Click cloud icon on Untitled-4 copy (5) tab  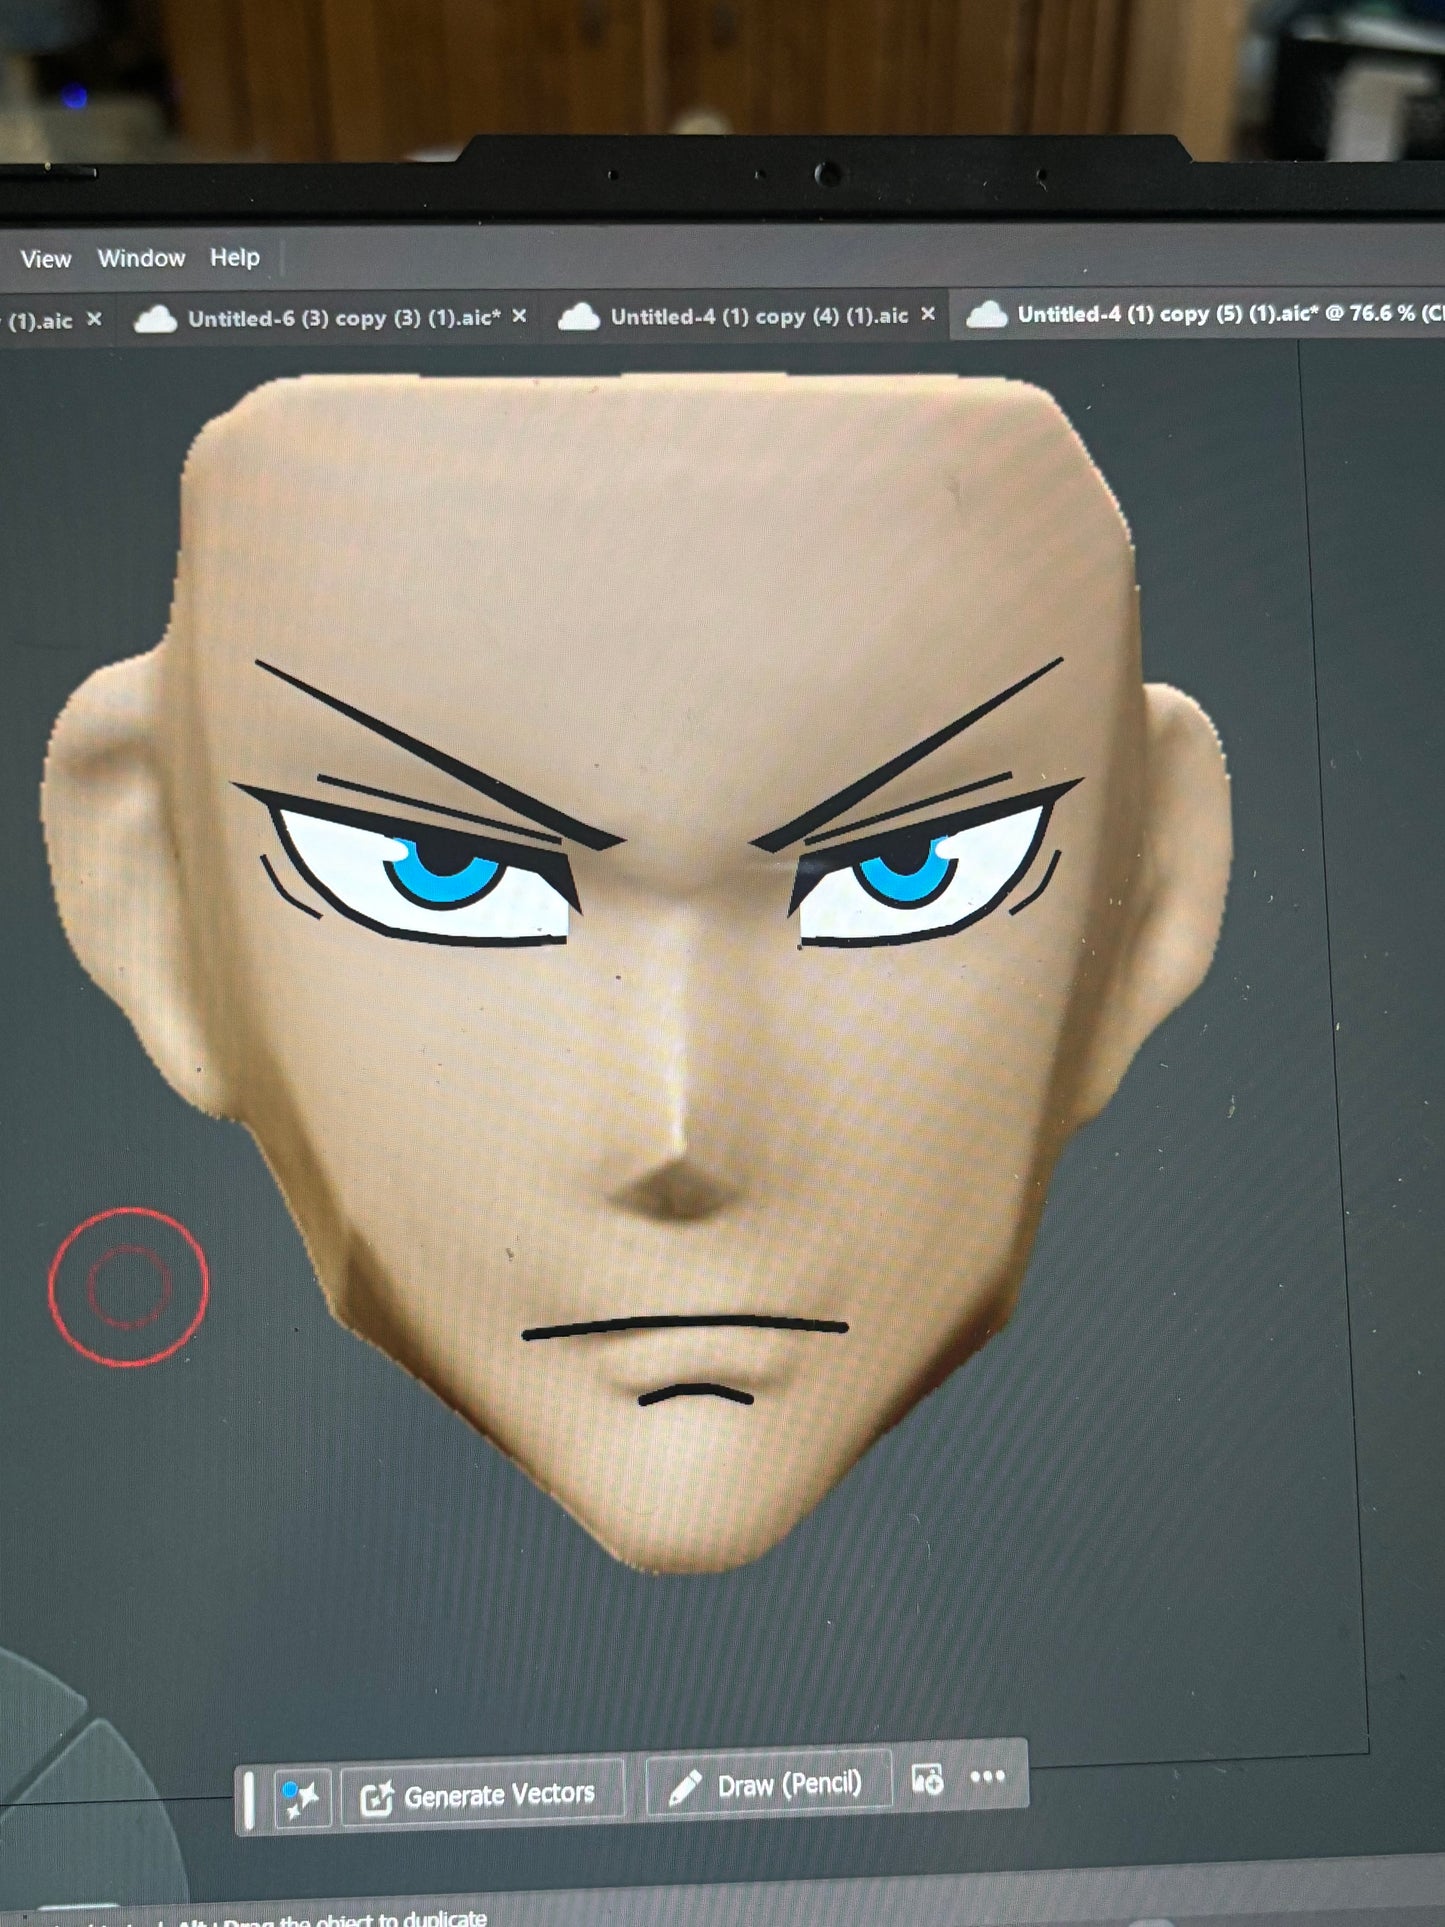coord(986,314)
